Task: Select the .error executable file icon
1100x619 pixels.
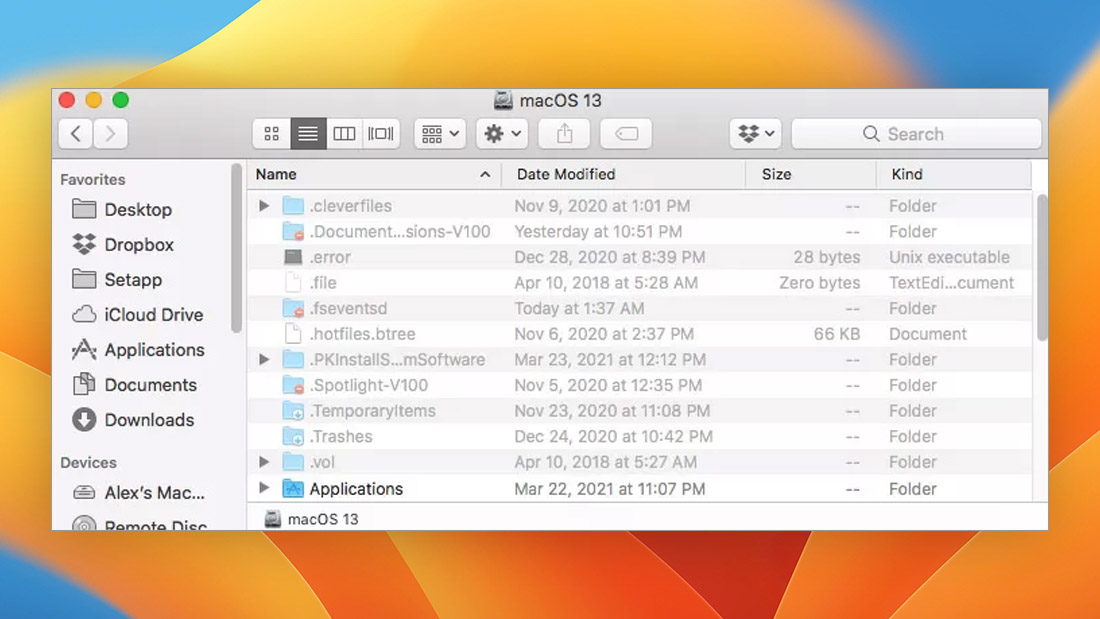Action: [x=293, y=257]
